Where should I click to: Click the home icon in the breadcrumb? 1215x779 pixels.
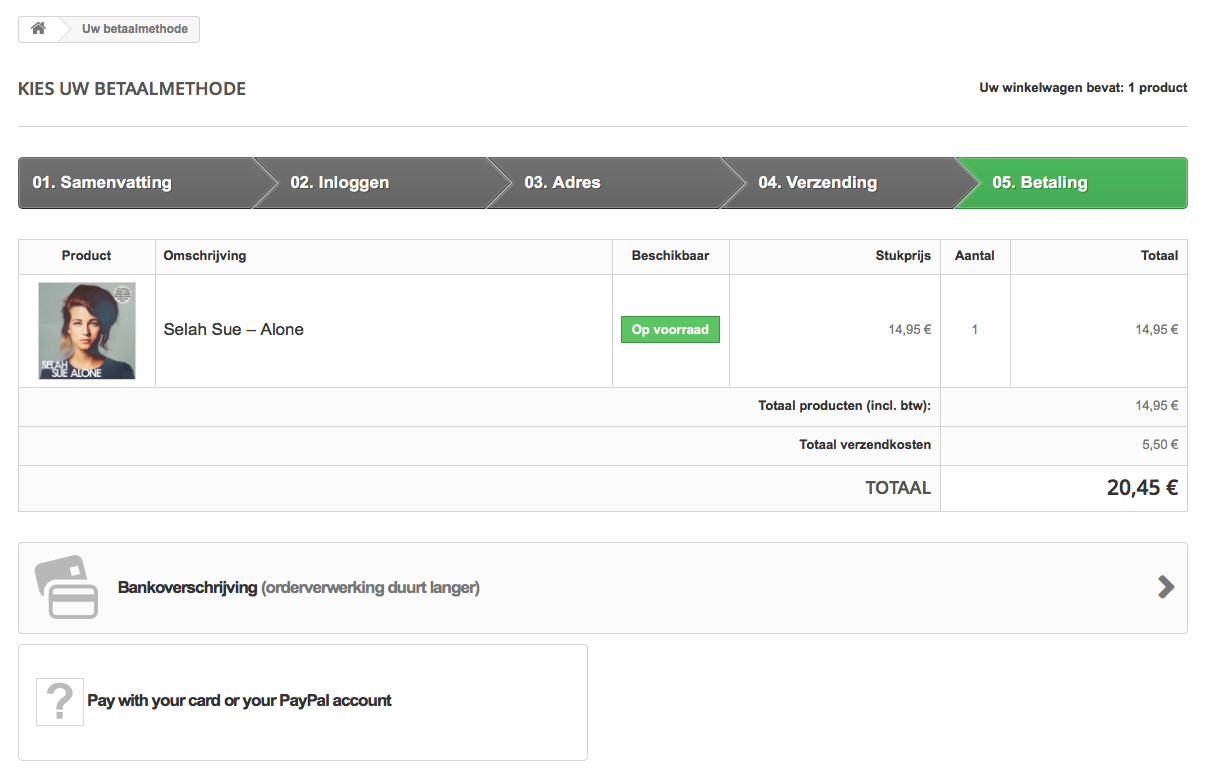coord(38,29)
